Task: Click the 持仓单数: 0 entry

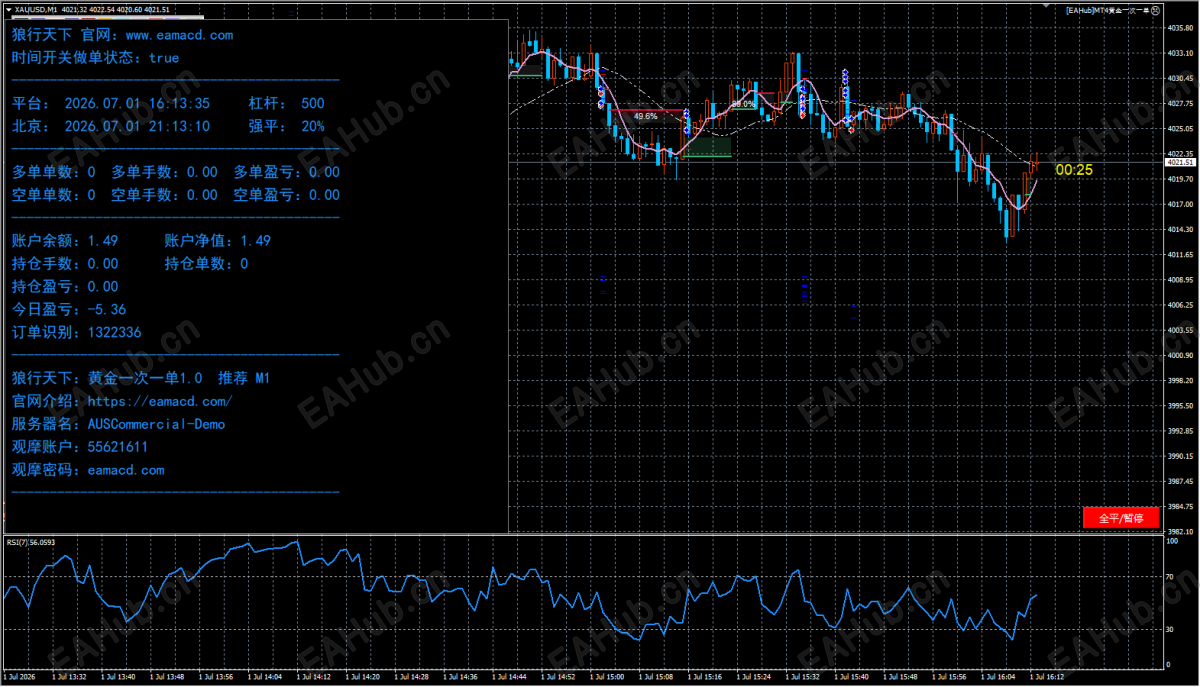Action: [206, 264]
